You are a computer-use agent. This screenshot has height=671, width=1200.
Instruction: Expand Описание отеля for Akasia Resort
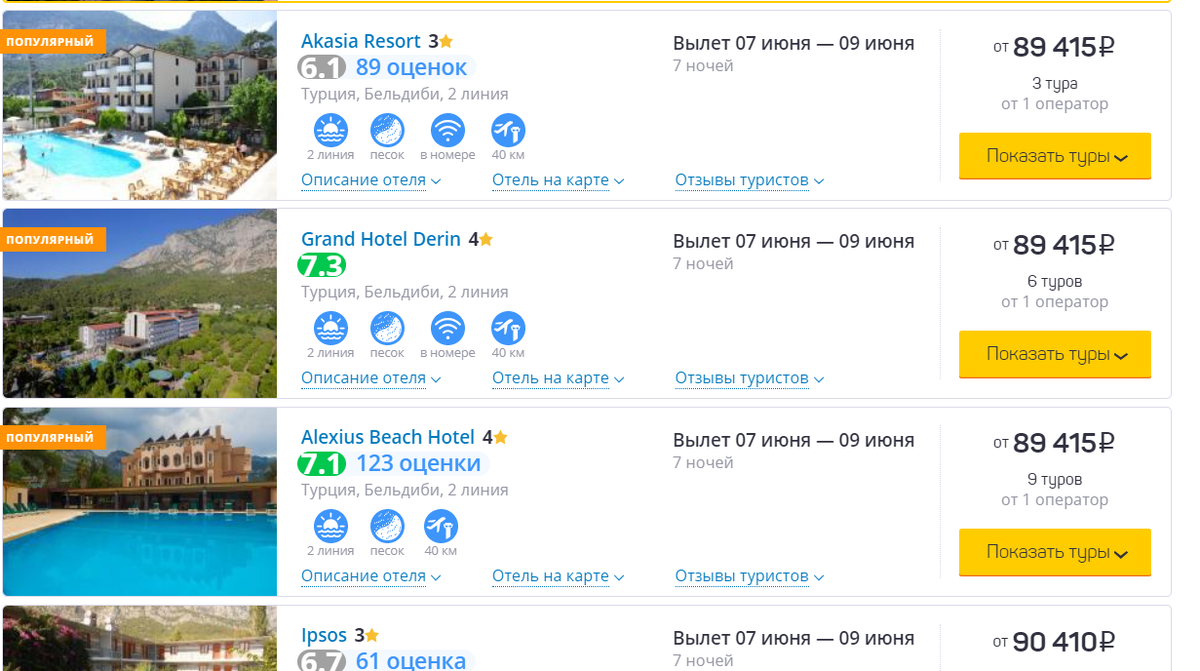371,180
